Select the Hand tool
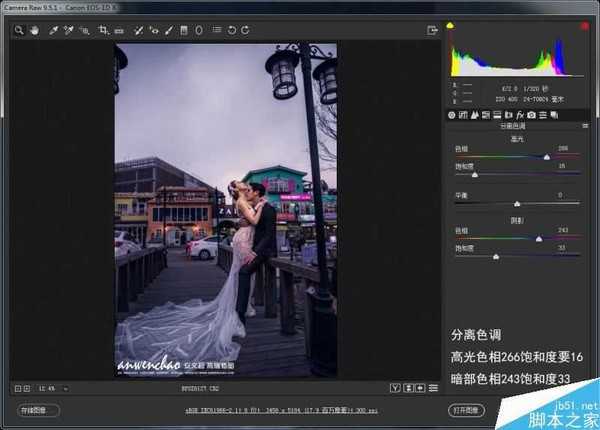This screenshot has width=600, height=430. [x=32, y=30]
